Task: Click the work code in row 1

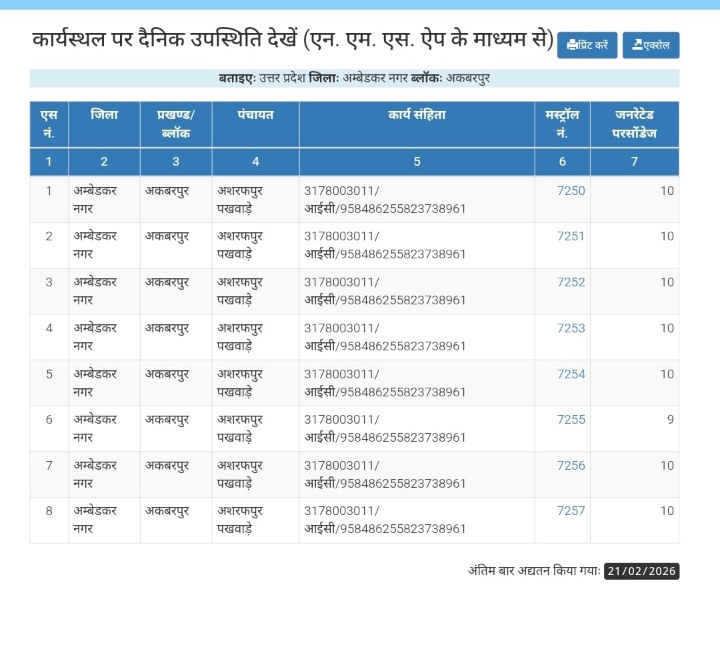Action: point(385,199)
